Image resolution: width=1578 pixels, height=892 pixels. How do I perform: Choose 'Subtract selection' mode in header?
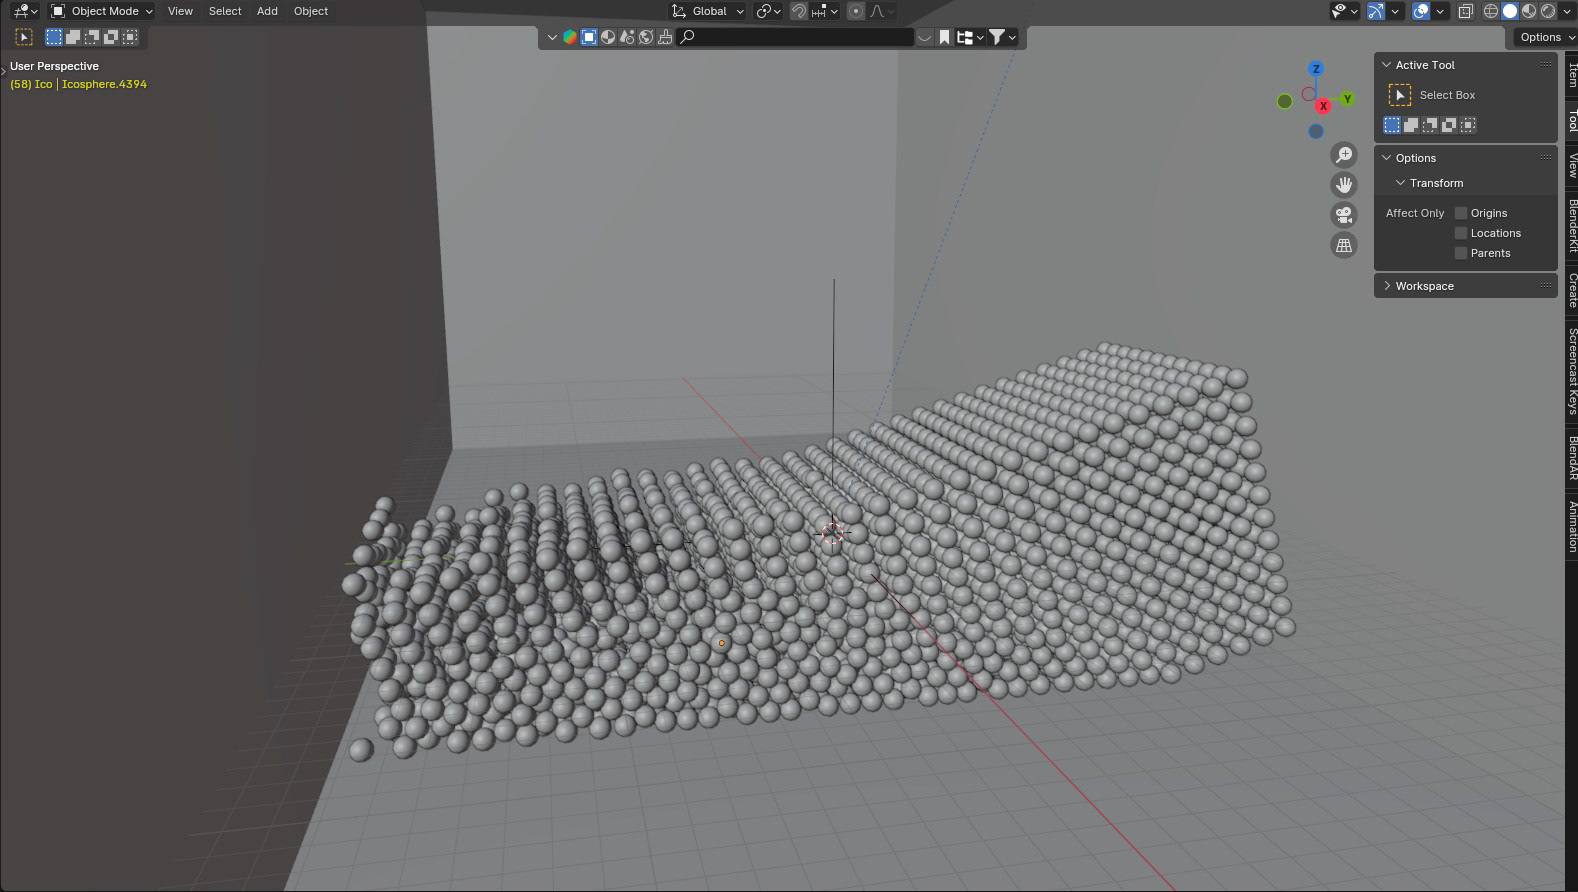[x=92, y=37]
